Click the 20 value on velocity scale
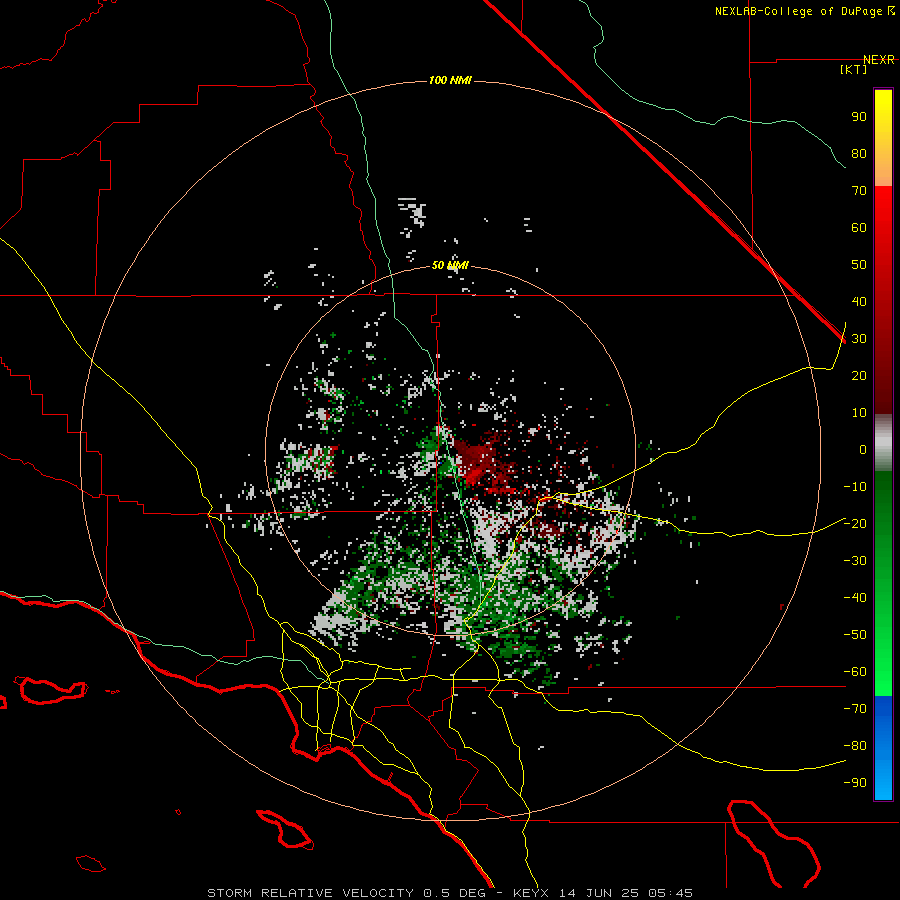Image resolution: width=900 pixels, height=900 pixels. (x=859, y=375)
